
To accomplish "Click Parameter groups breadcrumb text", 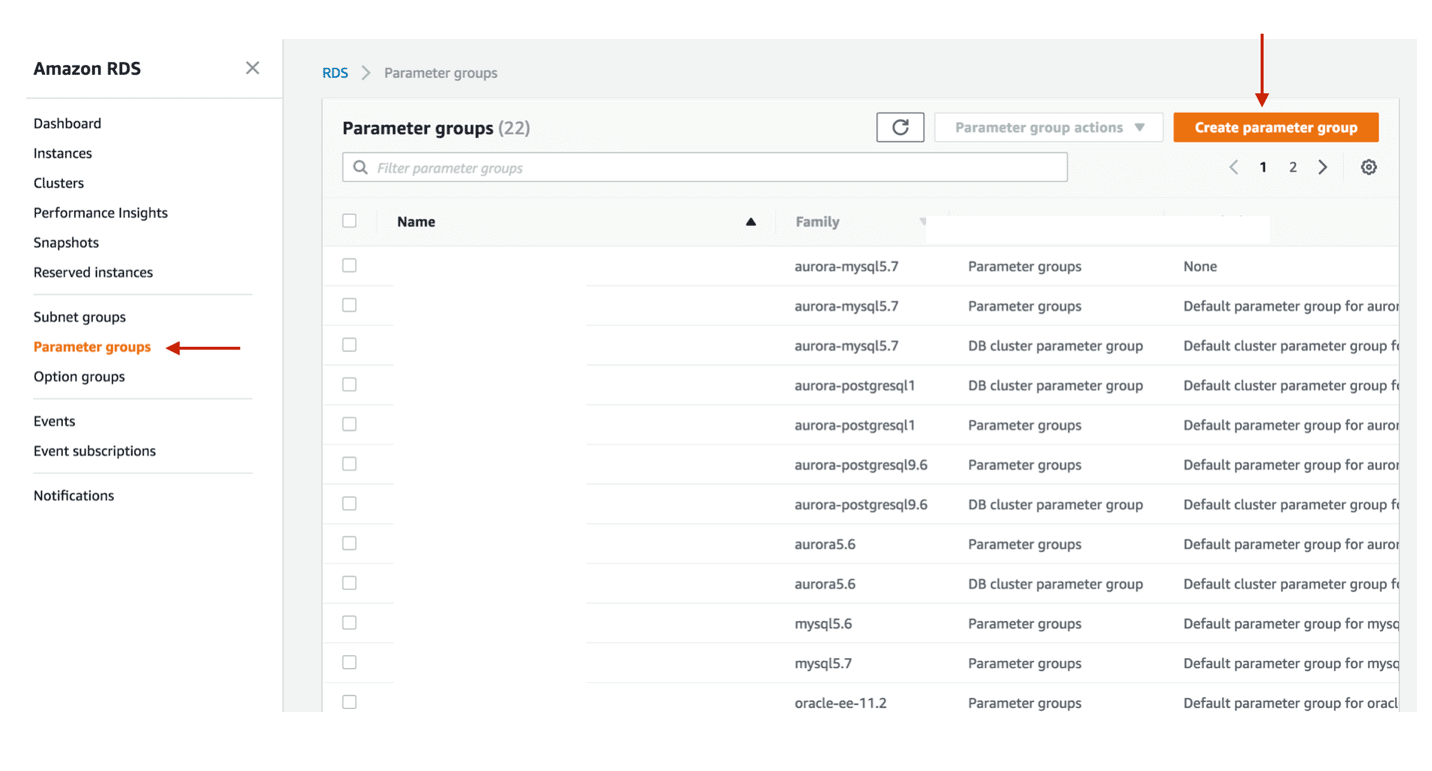I will click(440, 73).
